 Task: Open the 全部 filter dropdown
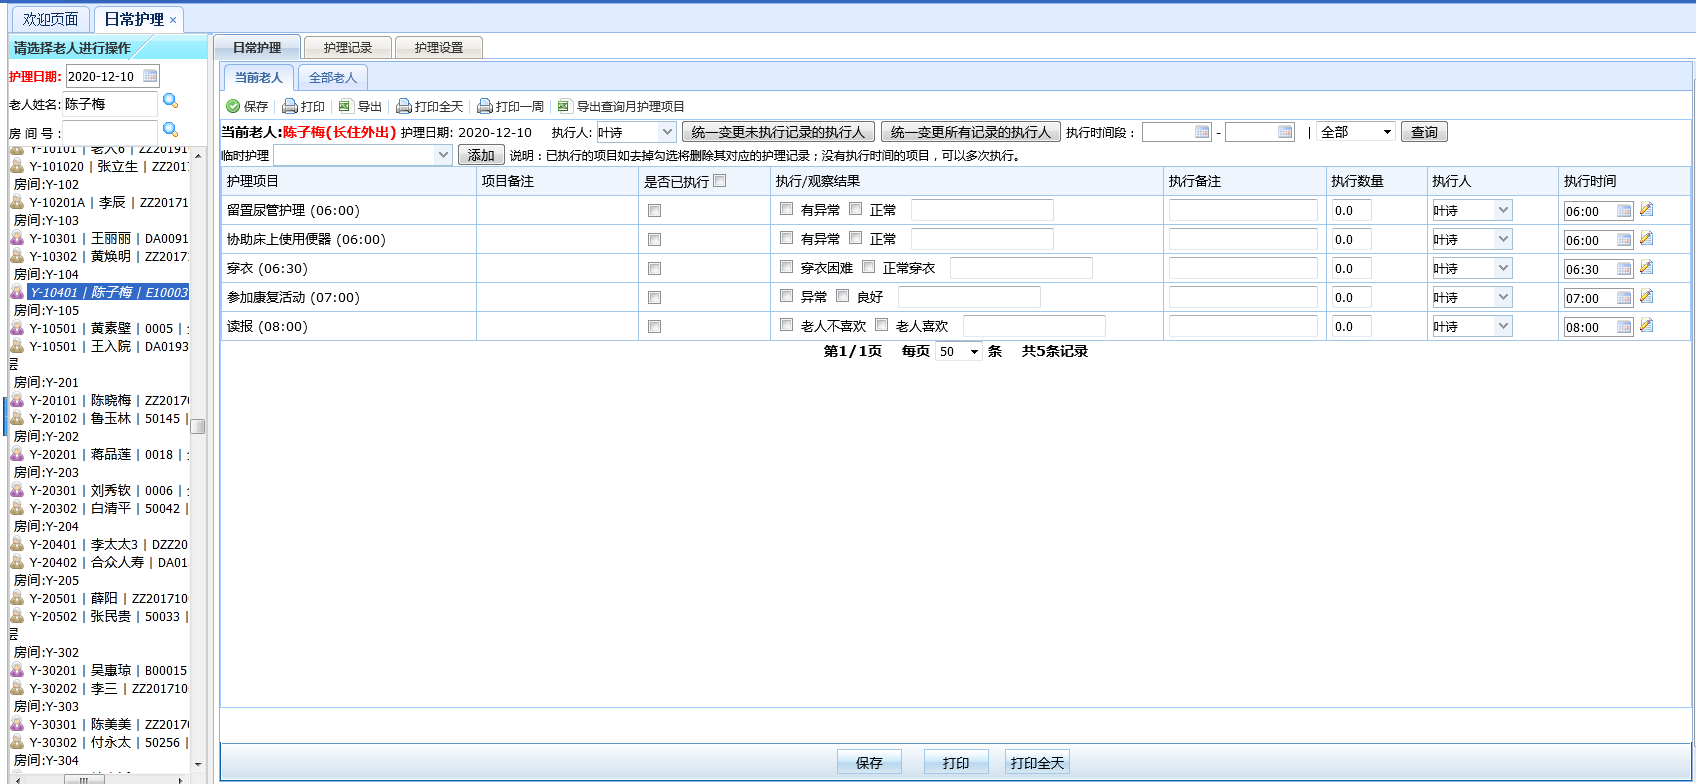[x=1386, y=132]
